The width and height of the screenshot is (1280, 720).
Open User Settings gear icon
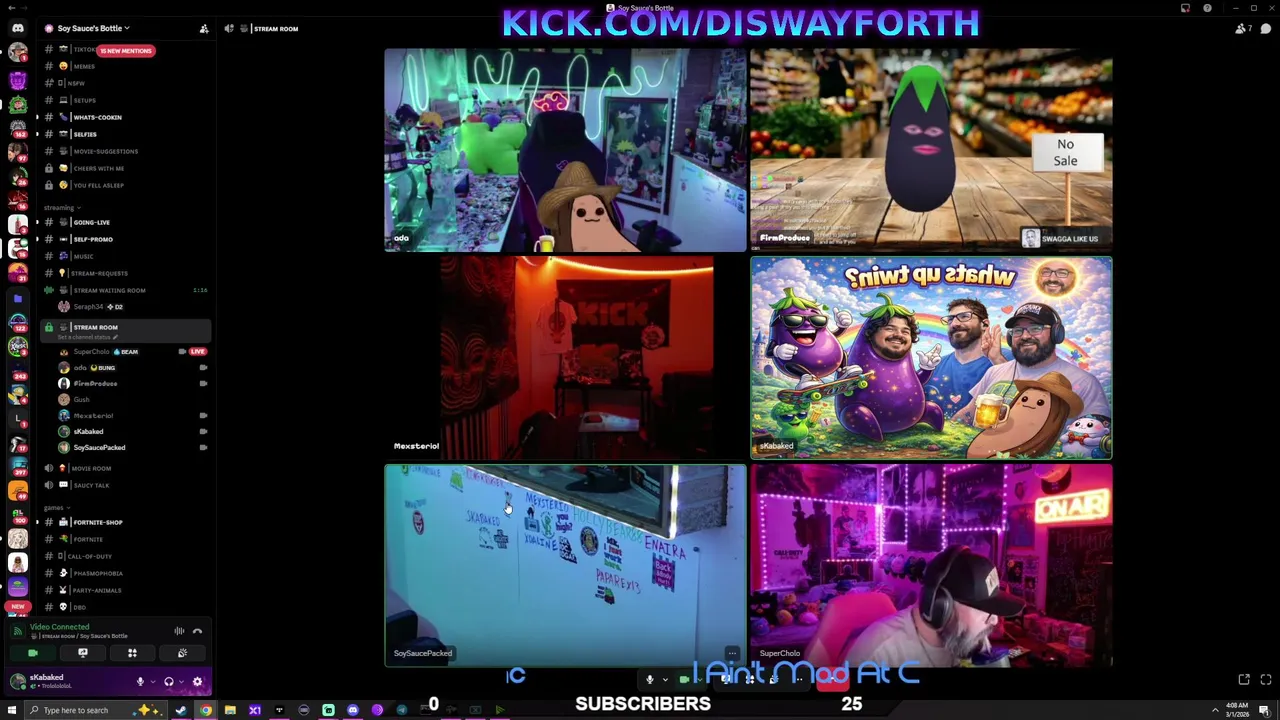point(197,682)
